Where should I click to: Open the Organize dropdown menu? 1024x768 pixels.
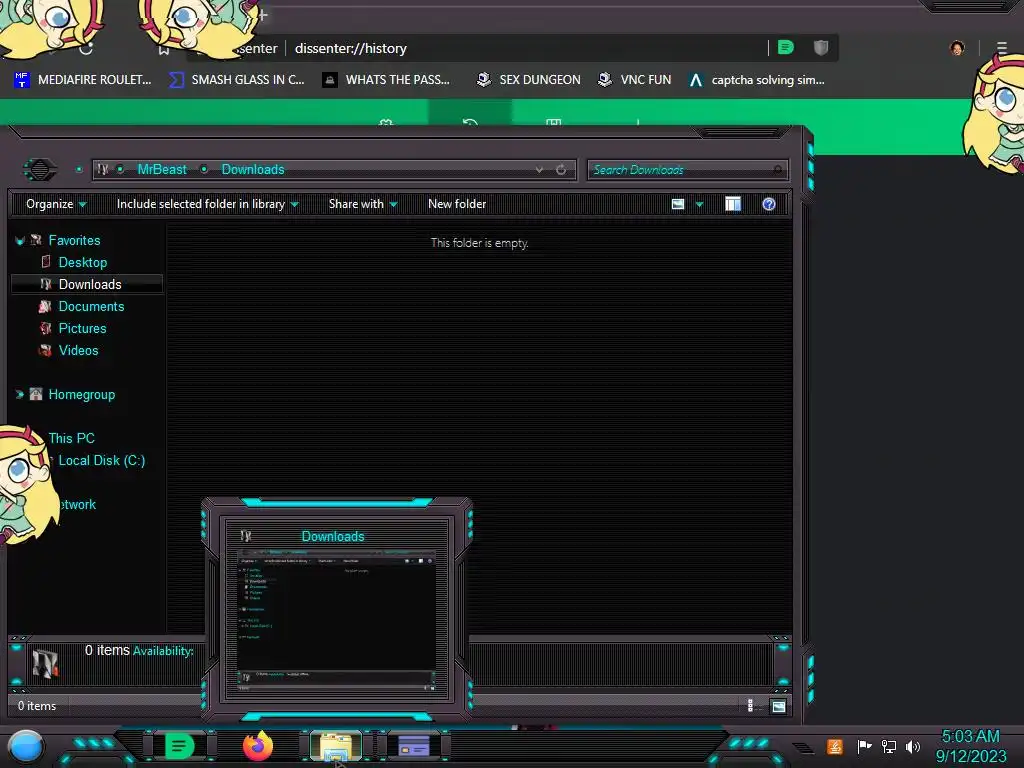click(x=56, y=204)
